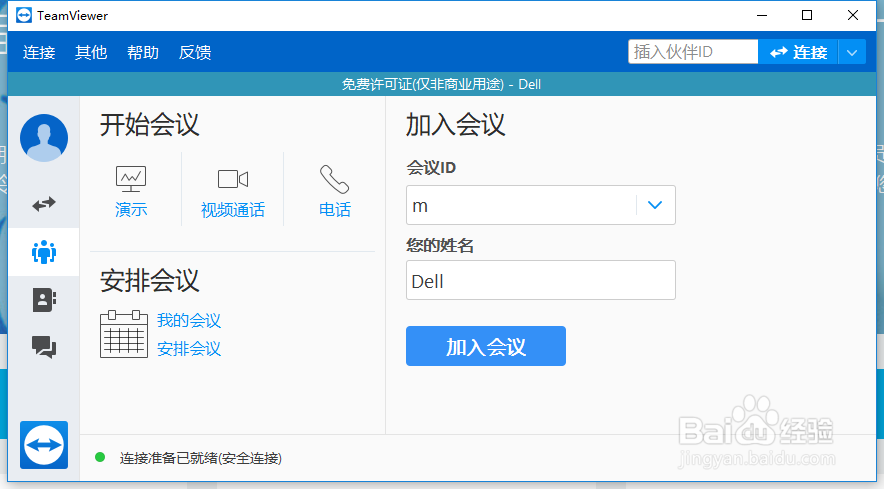The height and width of the screenshot is (489, 884).
Task: Select the Meeting people icon in sidebar
Action: tap(44, 252)
